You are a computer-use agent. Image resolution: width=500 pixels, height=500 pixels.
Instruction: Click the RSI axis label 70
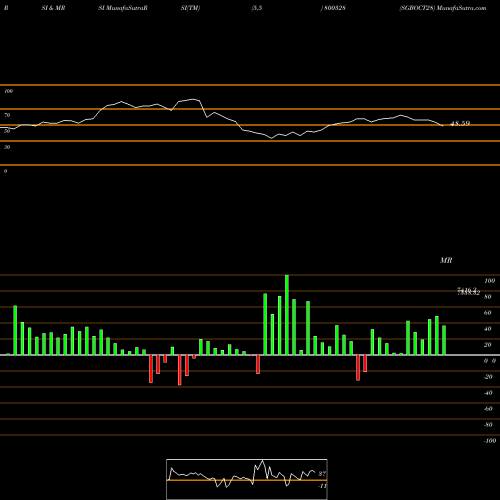(x=7, y=115)
